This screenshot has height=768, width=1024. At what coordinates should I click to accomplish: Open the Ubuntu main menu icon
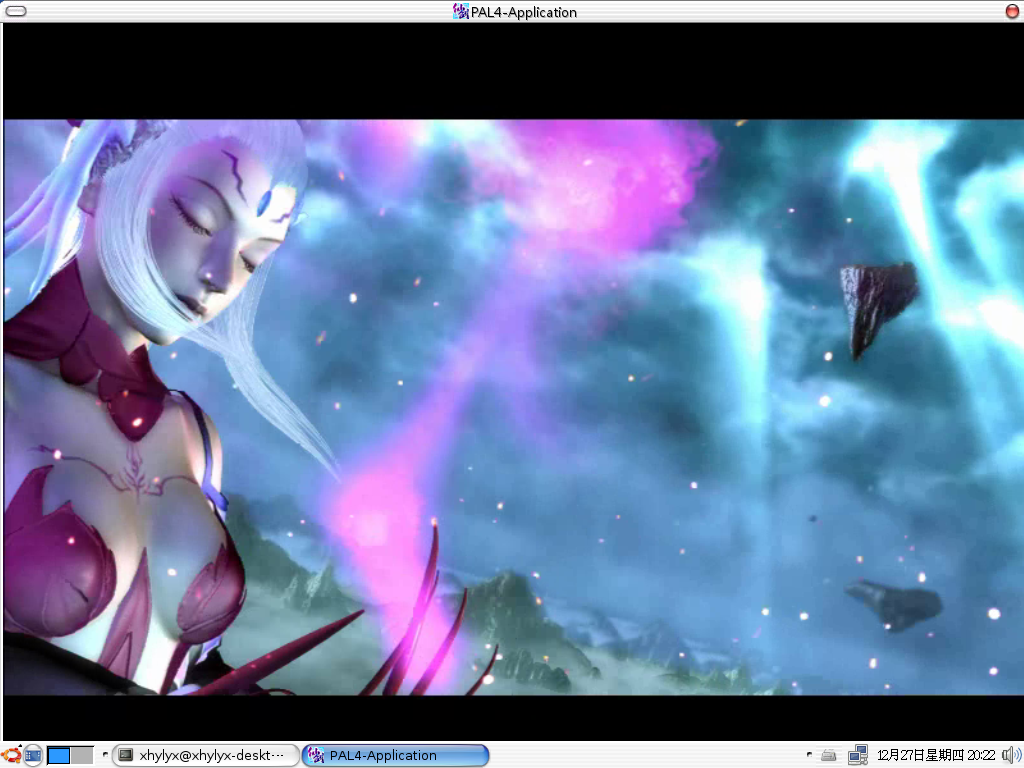click(11, 756)
